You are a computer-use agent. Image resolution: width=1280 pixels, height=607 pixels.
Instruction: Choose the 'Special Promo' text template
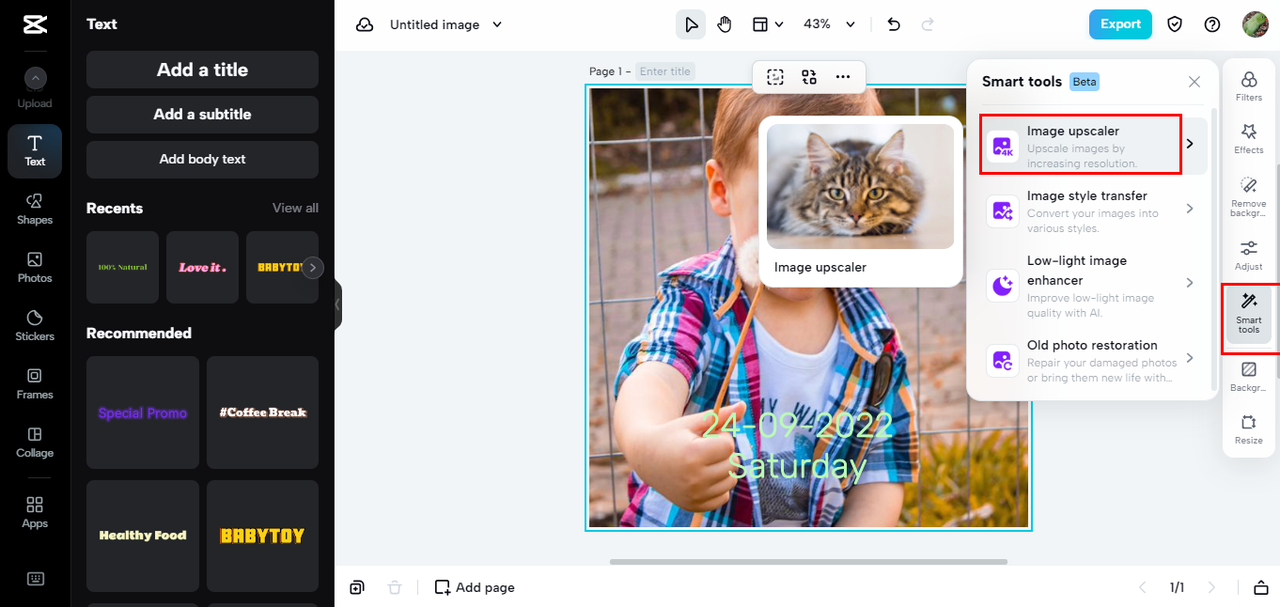point(142,412)
